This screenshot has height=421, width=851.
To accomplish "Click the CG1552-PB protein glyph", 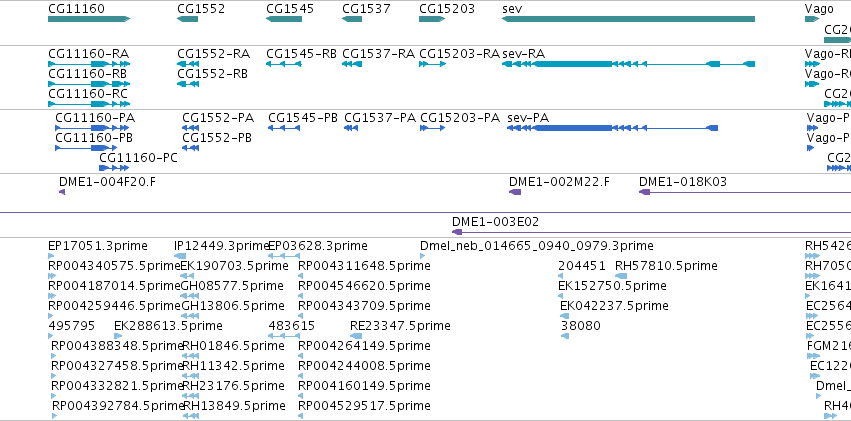I will click(x=190, y=148).
